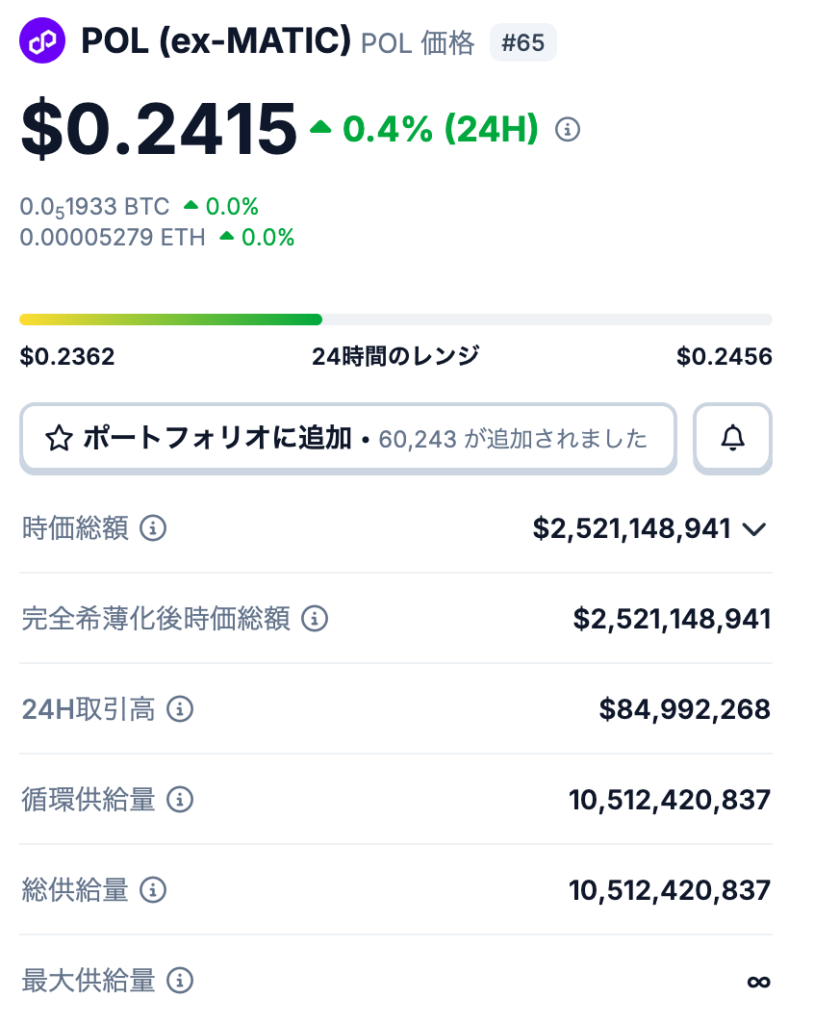This screenshot has width=814, height=1024.
Task: Click info icon beside 完全希薄化後時価総額
Action: pyautogui.click(x=314, y=619)
